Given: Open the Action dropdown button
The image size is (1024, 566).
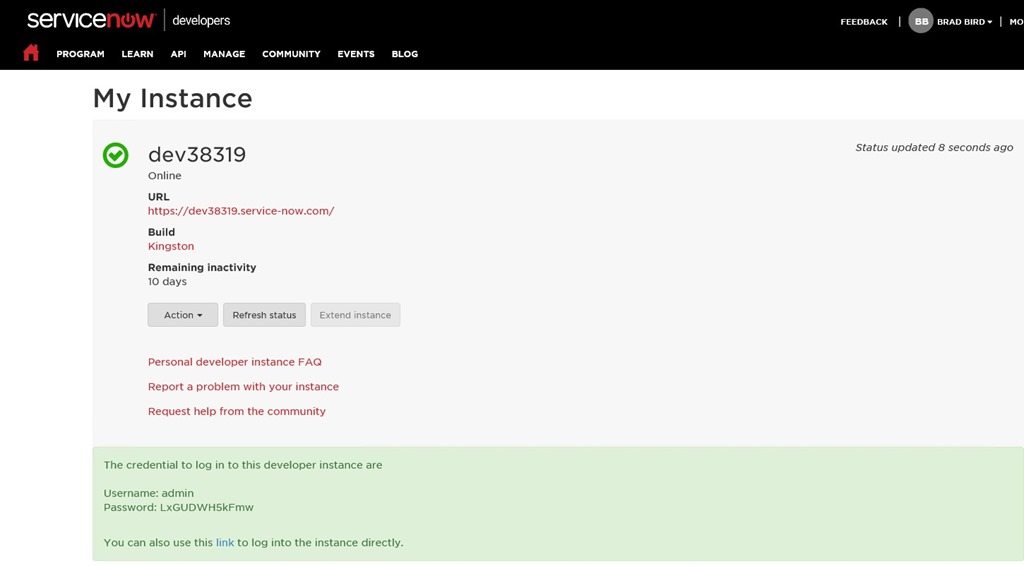Looking at the screenshot, I should click(x=183, y=315).
